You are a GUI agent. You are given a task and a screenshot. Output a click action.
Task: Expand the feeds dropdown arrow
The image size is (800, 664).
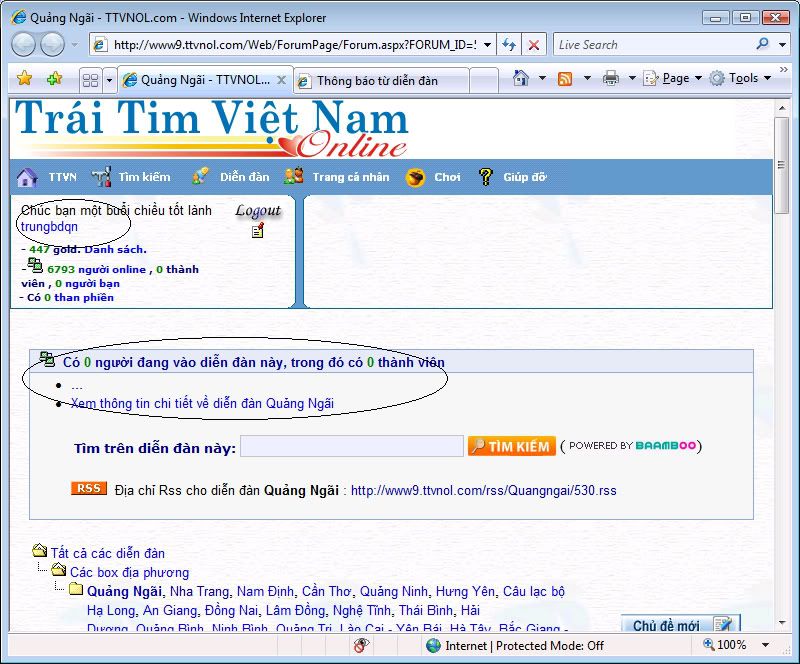tap(587, 78)
